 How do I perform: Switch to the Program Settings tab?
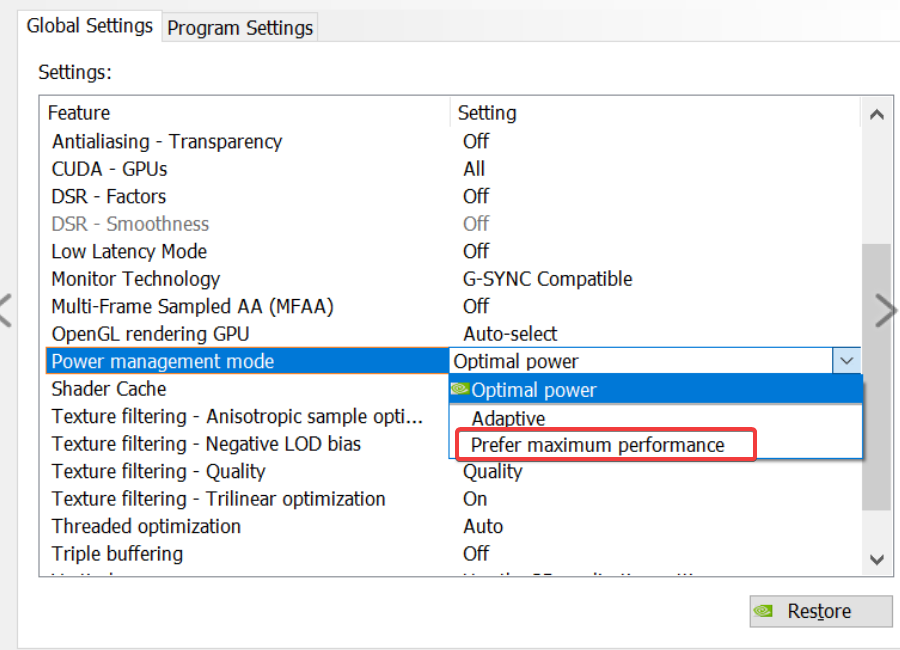(x=240, y=28)
